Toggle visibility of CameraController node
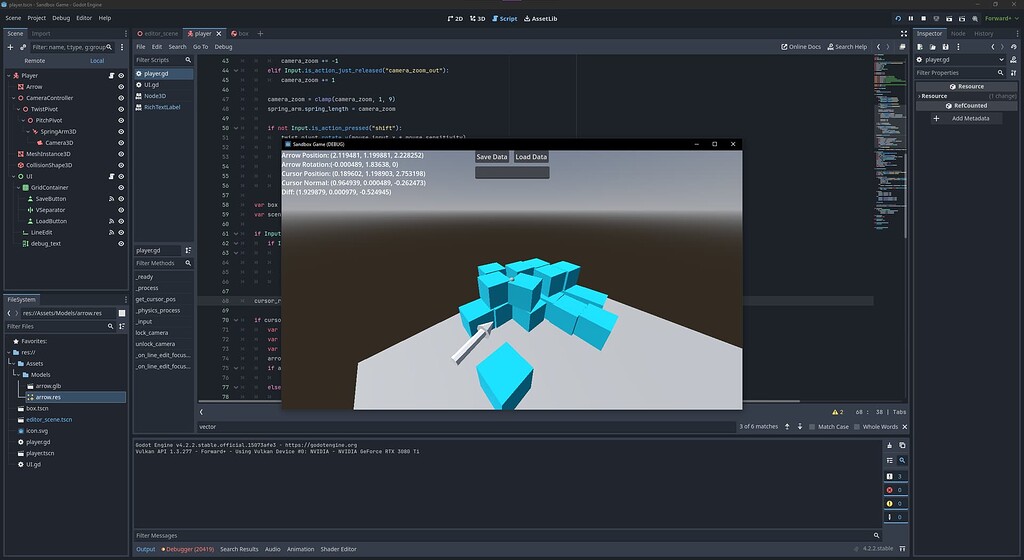 point(121,98)
